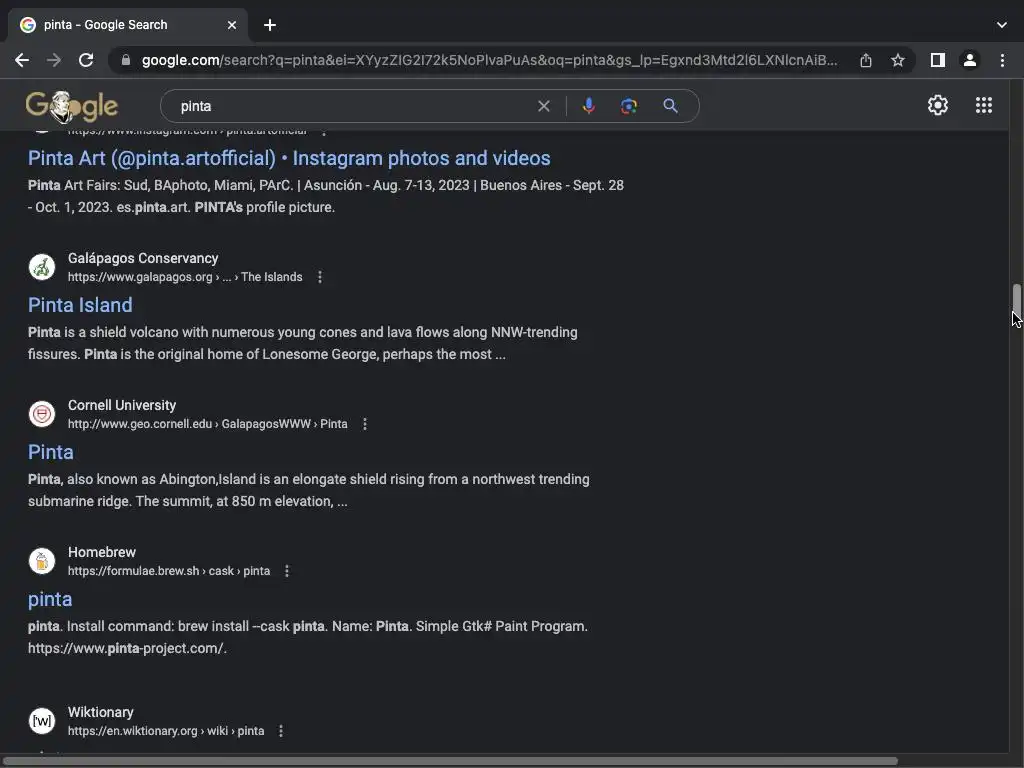Click the en.wiktionary.org breadcrumb URL

(166, 731)
